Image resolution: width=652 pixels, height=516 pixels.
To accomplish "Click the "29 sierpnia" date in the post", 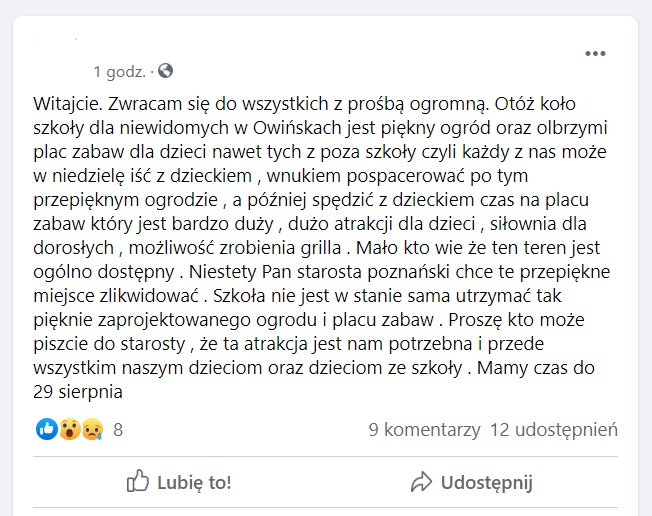I will (x=78, y=392).
